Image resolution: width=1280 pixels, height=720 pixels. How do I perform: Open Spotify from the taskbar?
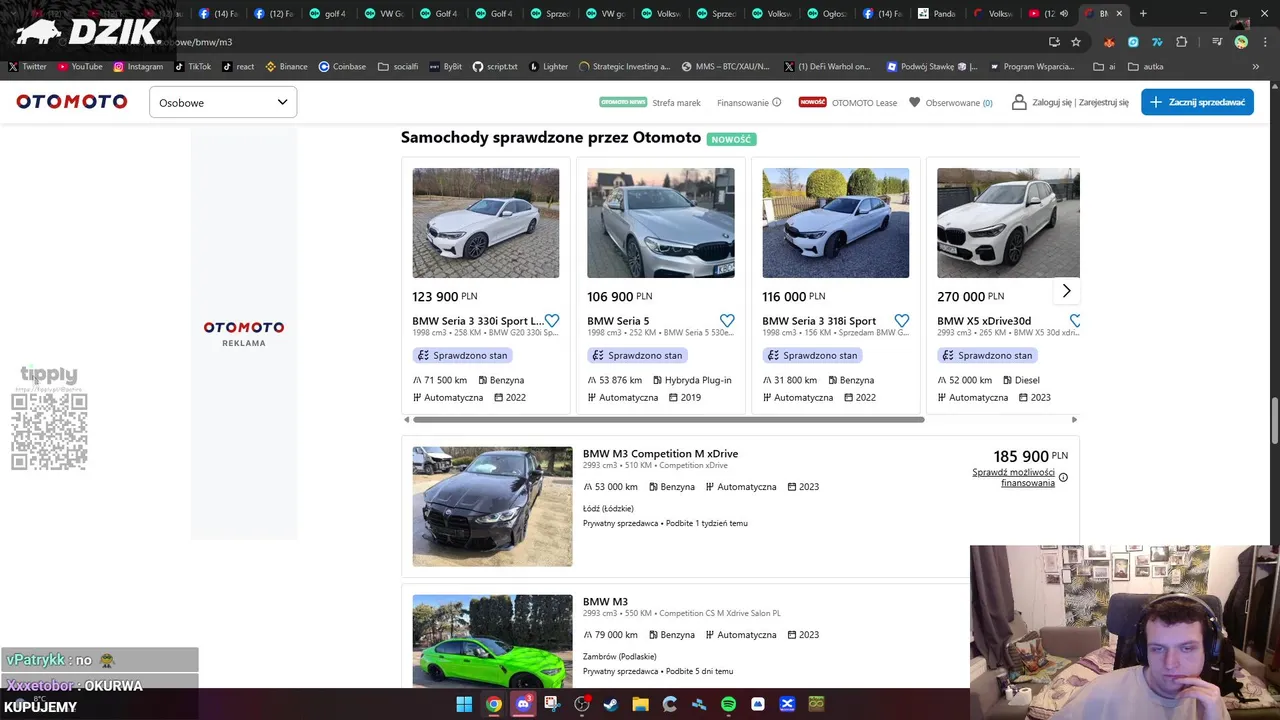tap(728, 704)
